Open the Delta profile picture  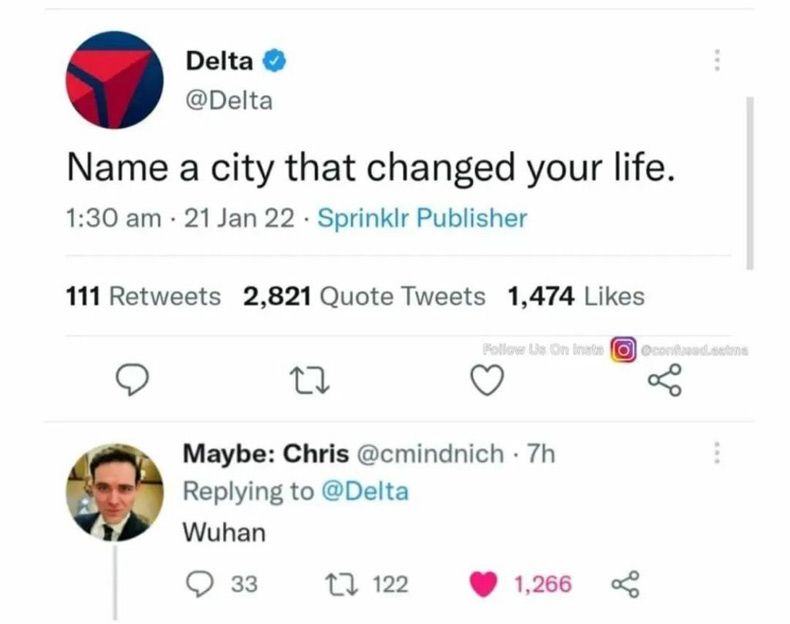(x=114, y=79)
